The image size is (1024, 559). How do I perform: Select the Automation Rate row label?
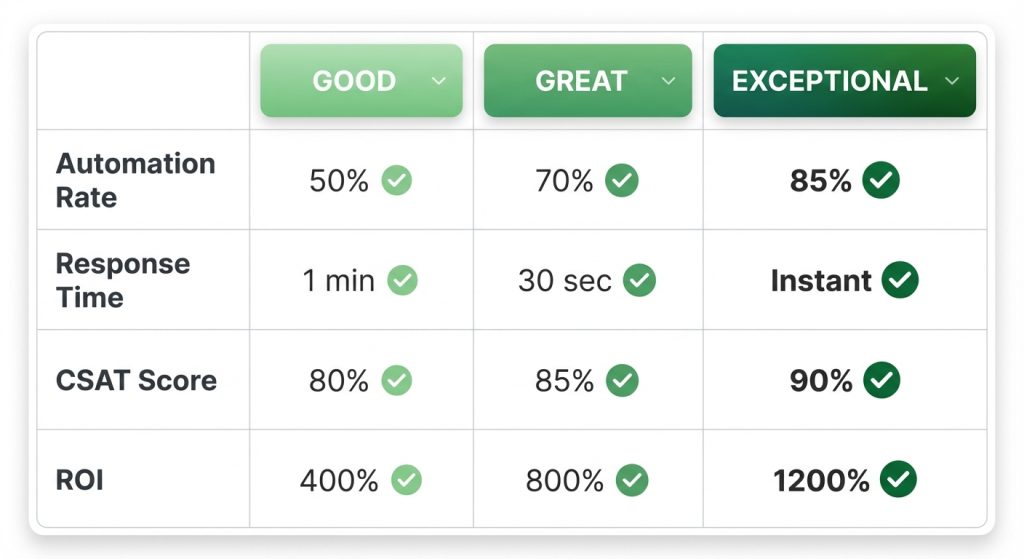(135, 180)
